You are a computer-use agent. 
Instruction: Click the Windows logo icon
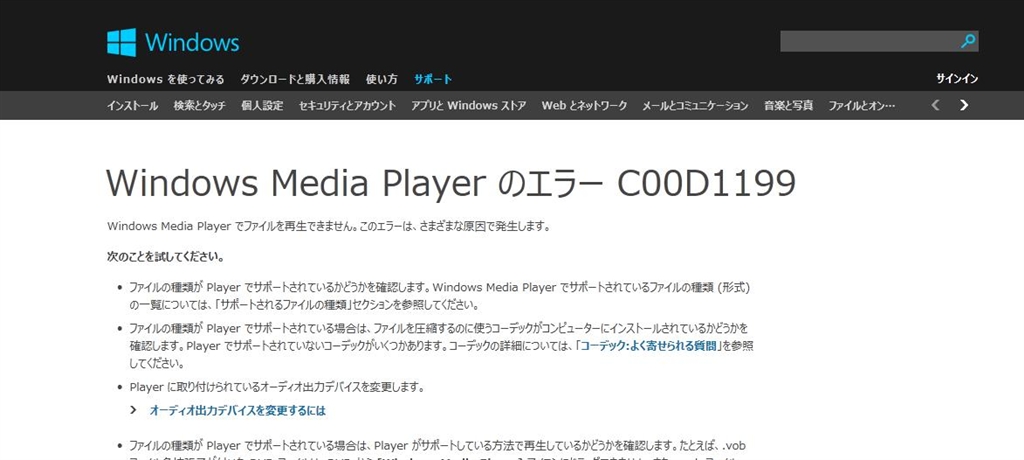(x=121, y=42)
